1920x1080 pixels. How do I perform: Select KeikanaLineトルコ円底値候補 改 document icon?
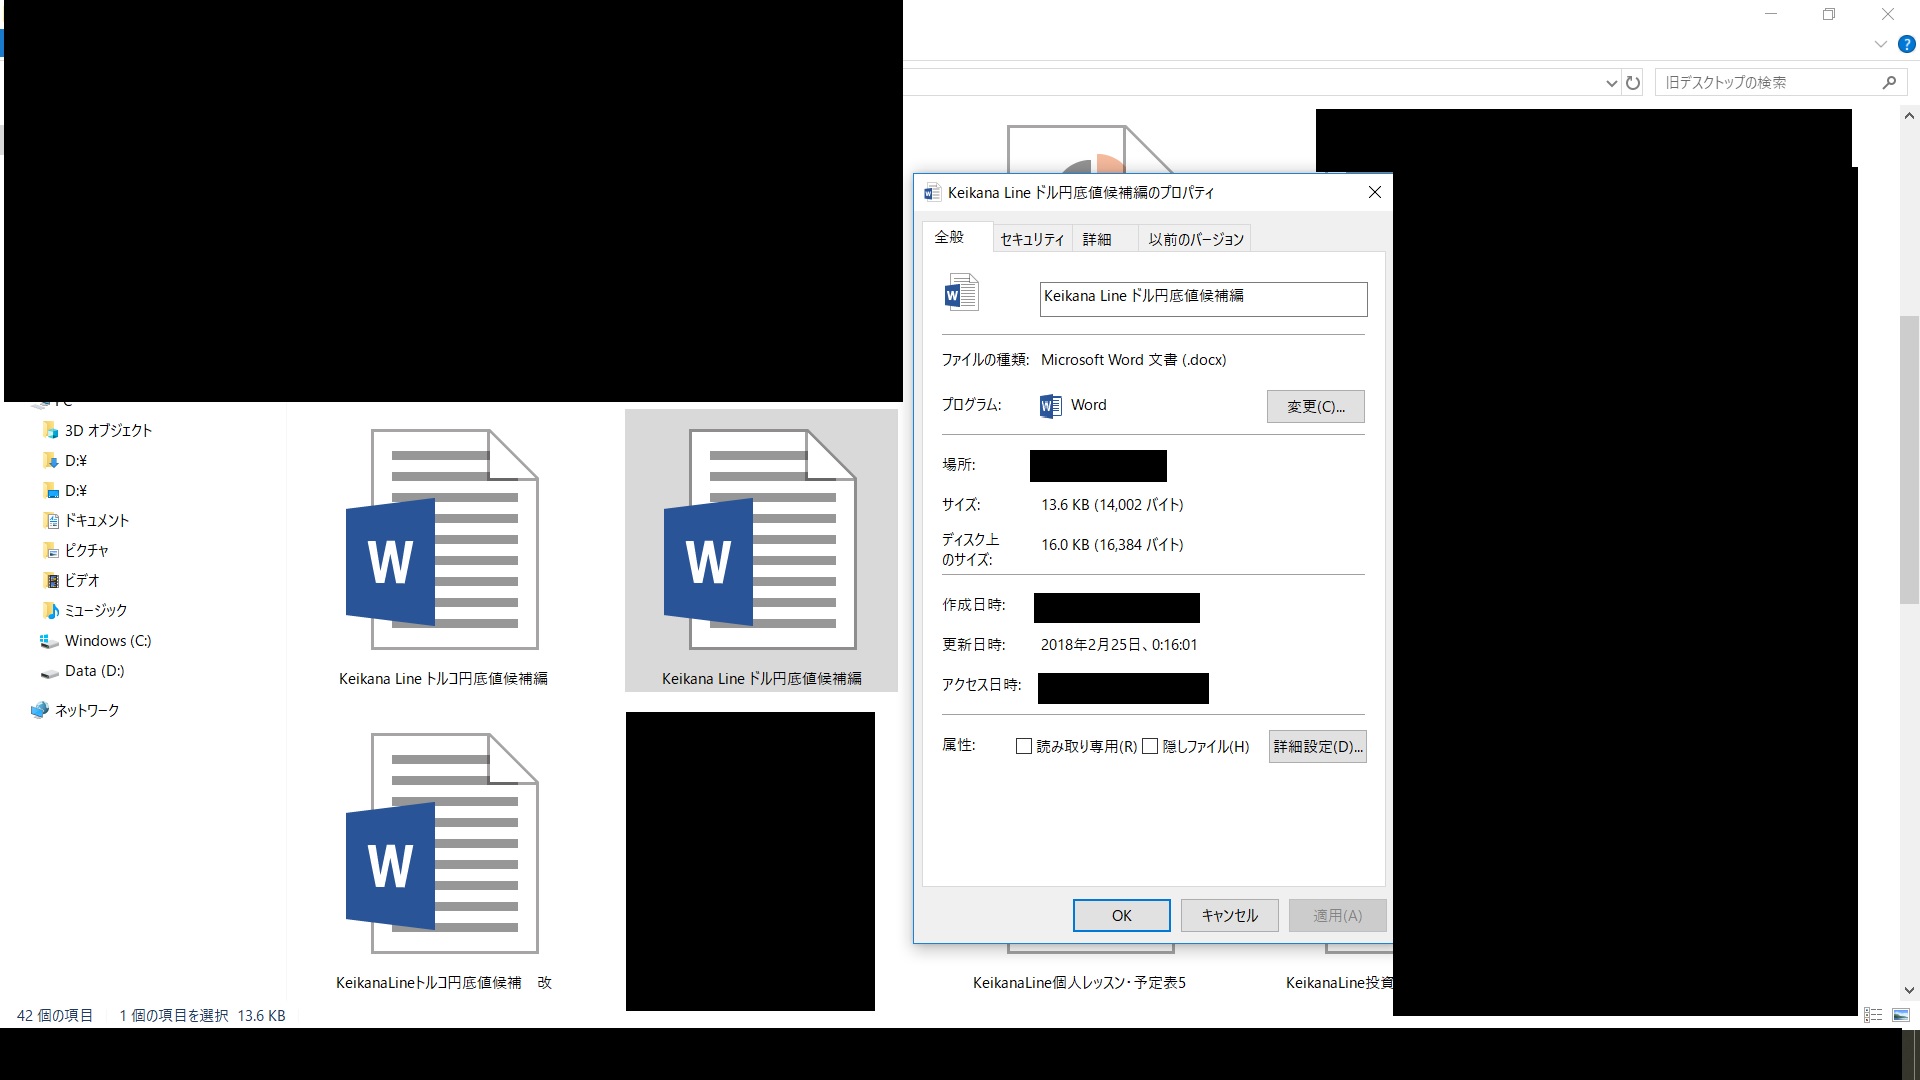point(442,843)
